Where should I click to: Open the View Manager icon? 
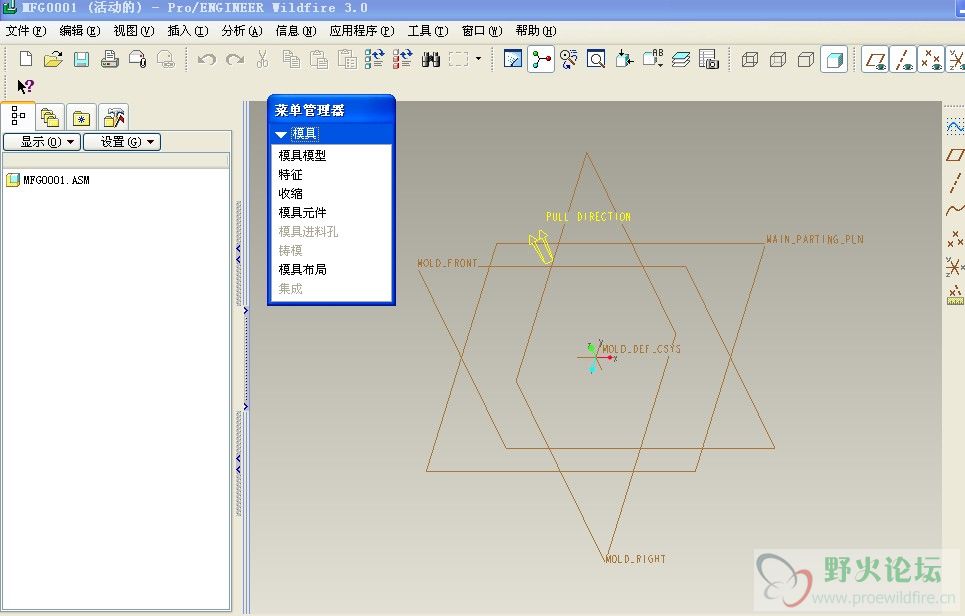[709, 59]
